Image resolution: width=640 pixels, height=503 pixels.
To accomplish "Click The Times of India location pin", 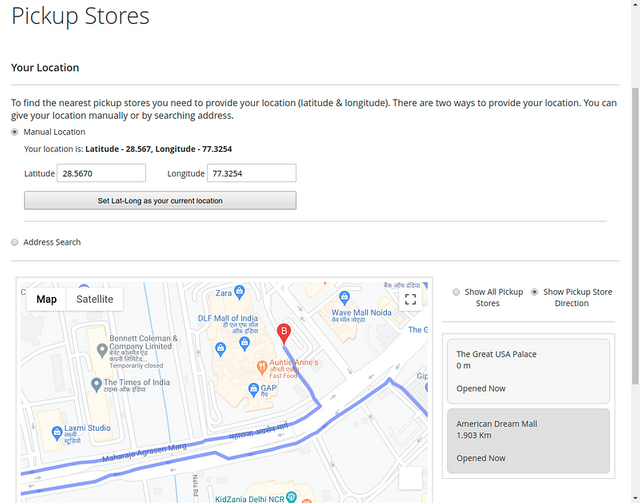I will 96,385.
